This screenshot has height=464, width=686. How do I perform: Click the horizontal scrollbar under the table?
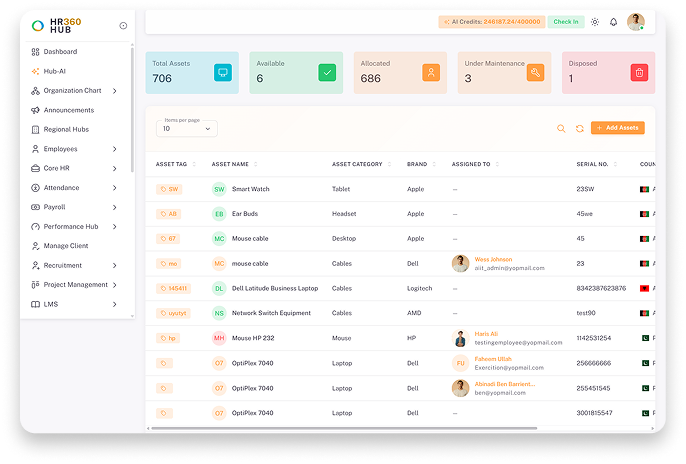pyautogui.click(x=344, y=429)
